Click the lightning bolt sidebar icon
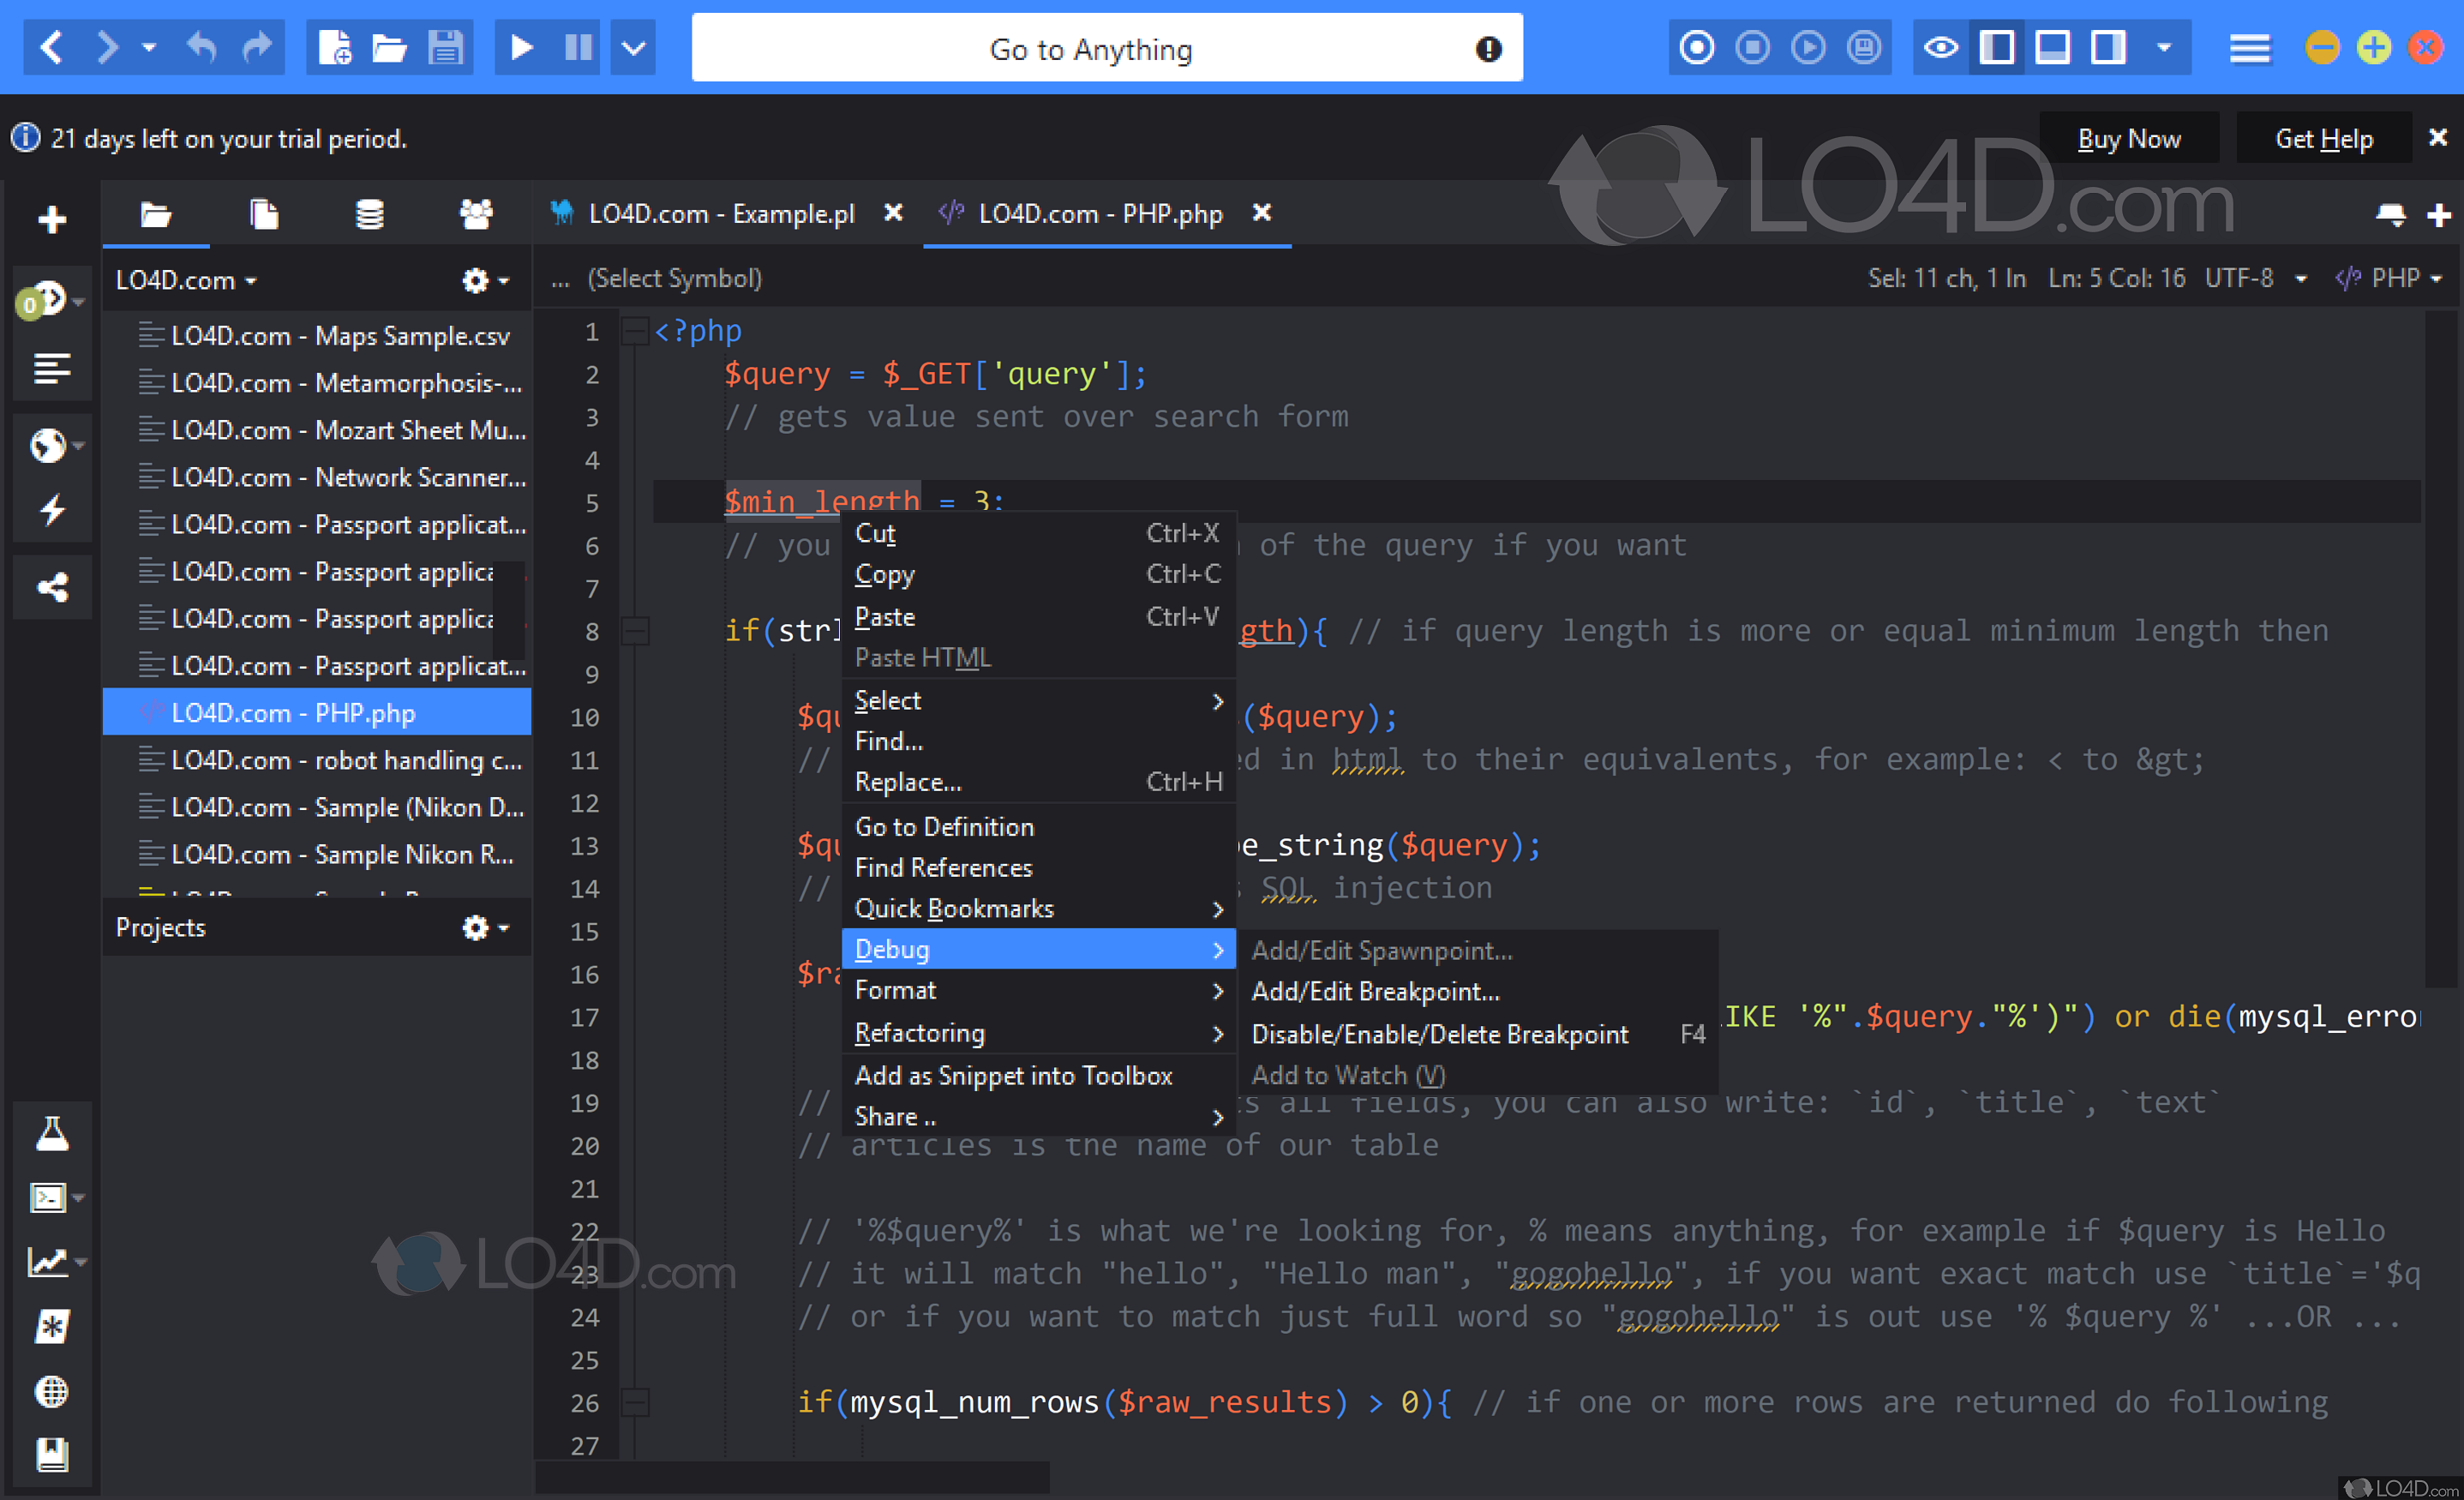 pos(52,510)
